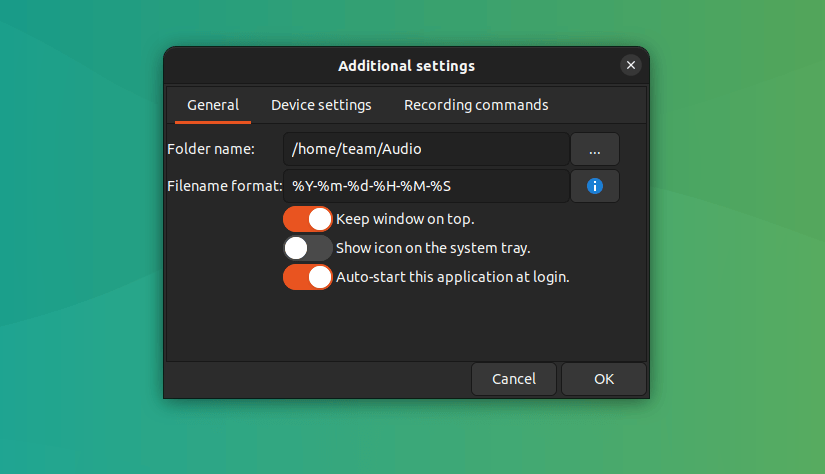Enable the Show icon on system tray switch
Viewport: 825px width, 474px height.
[308, 248]
